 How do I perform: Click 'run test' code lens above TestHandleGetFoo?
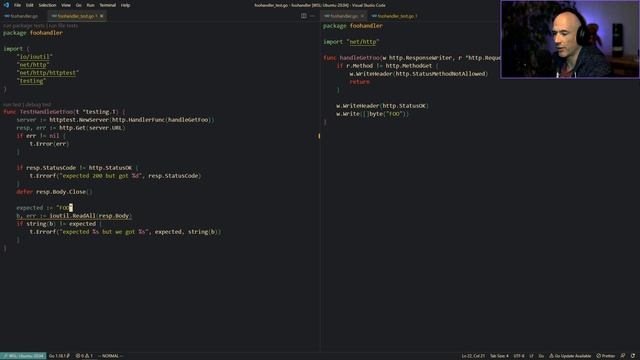tap(13, 104)
